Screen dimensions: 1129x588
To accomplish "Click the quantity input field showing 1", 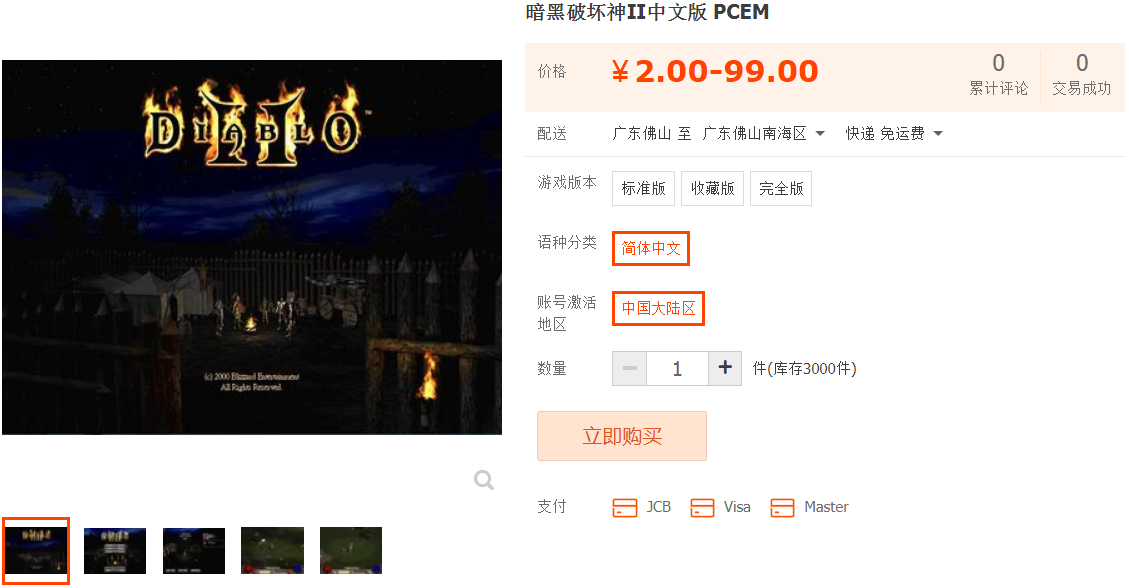I will click(x=677, y=368).
